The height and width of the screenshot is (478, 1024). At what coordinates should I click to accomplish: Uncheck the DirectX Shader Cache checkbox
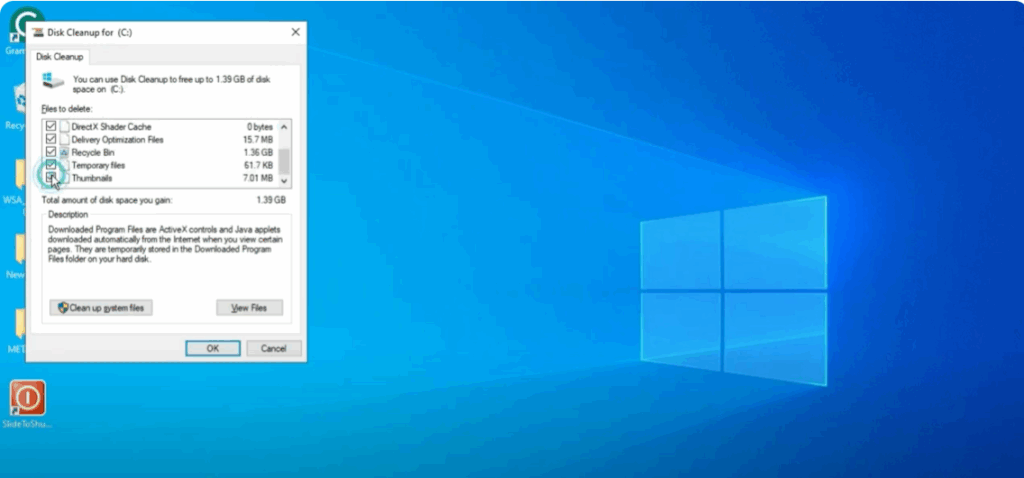51,126
